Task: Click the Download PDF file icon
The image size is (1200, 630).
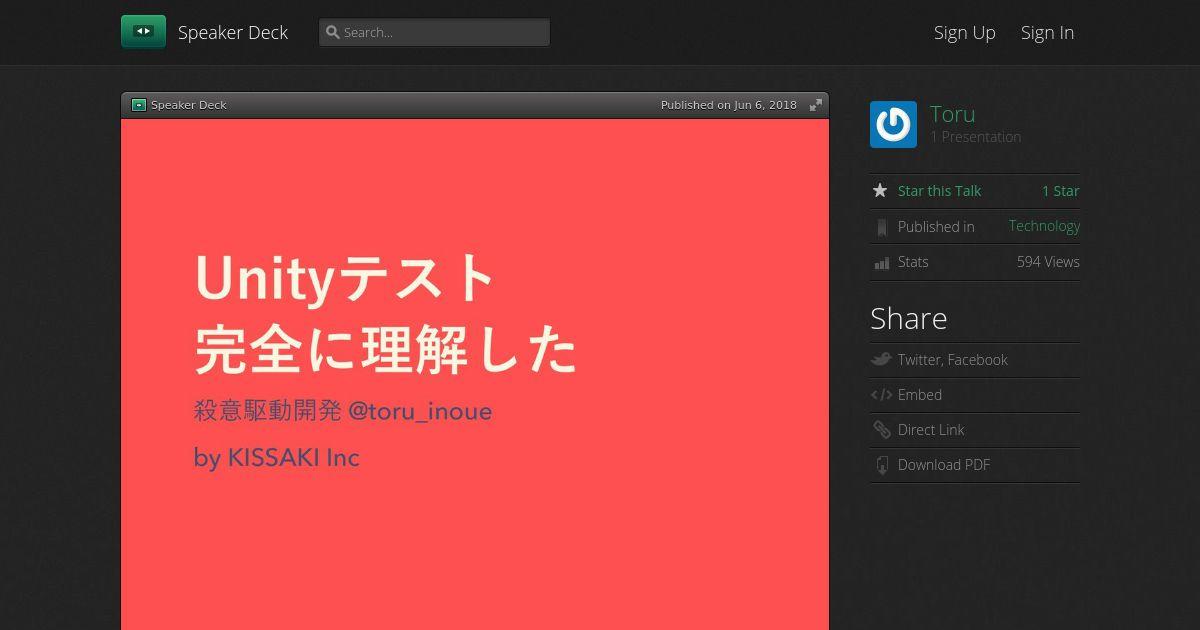Action: 881,465
